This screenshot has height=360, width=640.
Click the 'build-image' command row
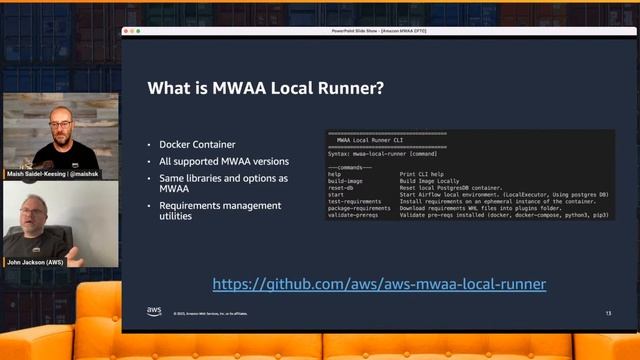tap(393, 181)
